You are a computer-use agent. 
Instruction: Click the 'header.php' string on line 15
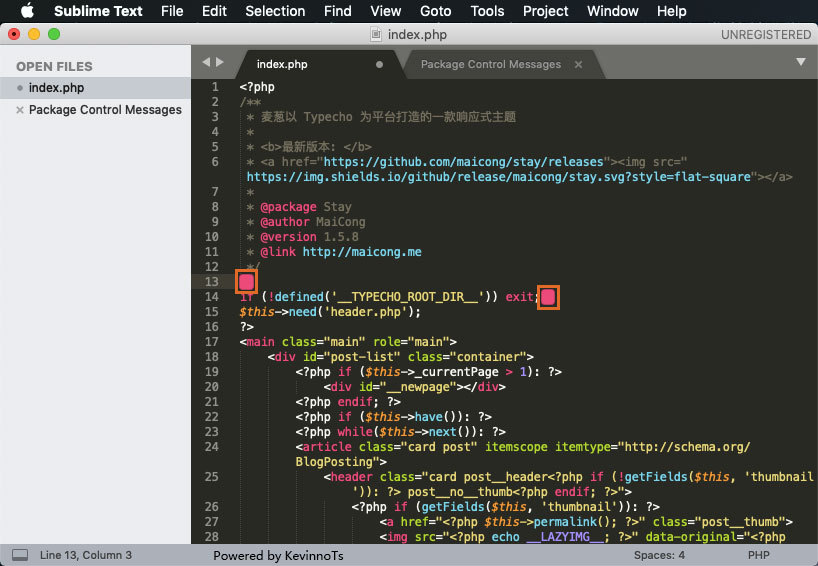pos(365,312)
